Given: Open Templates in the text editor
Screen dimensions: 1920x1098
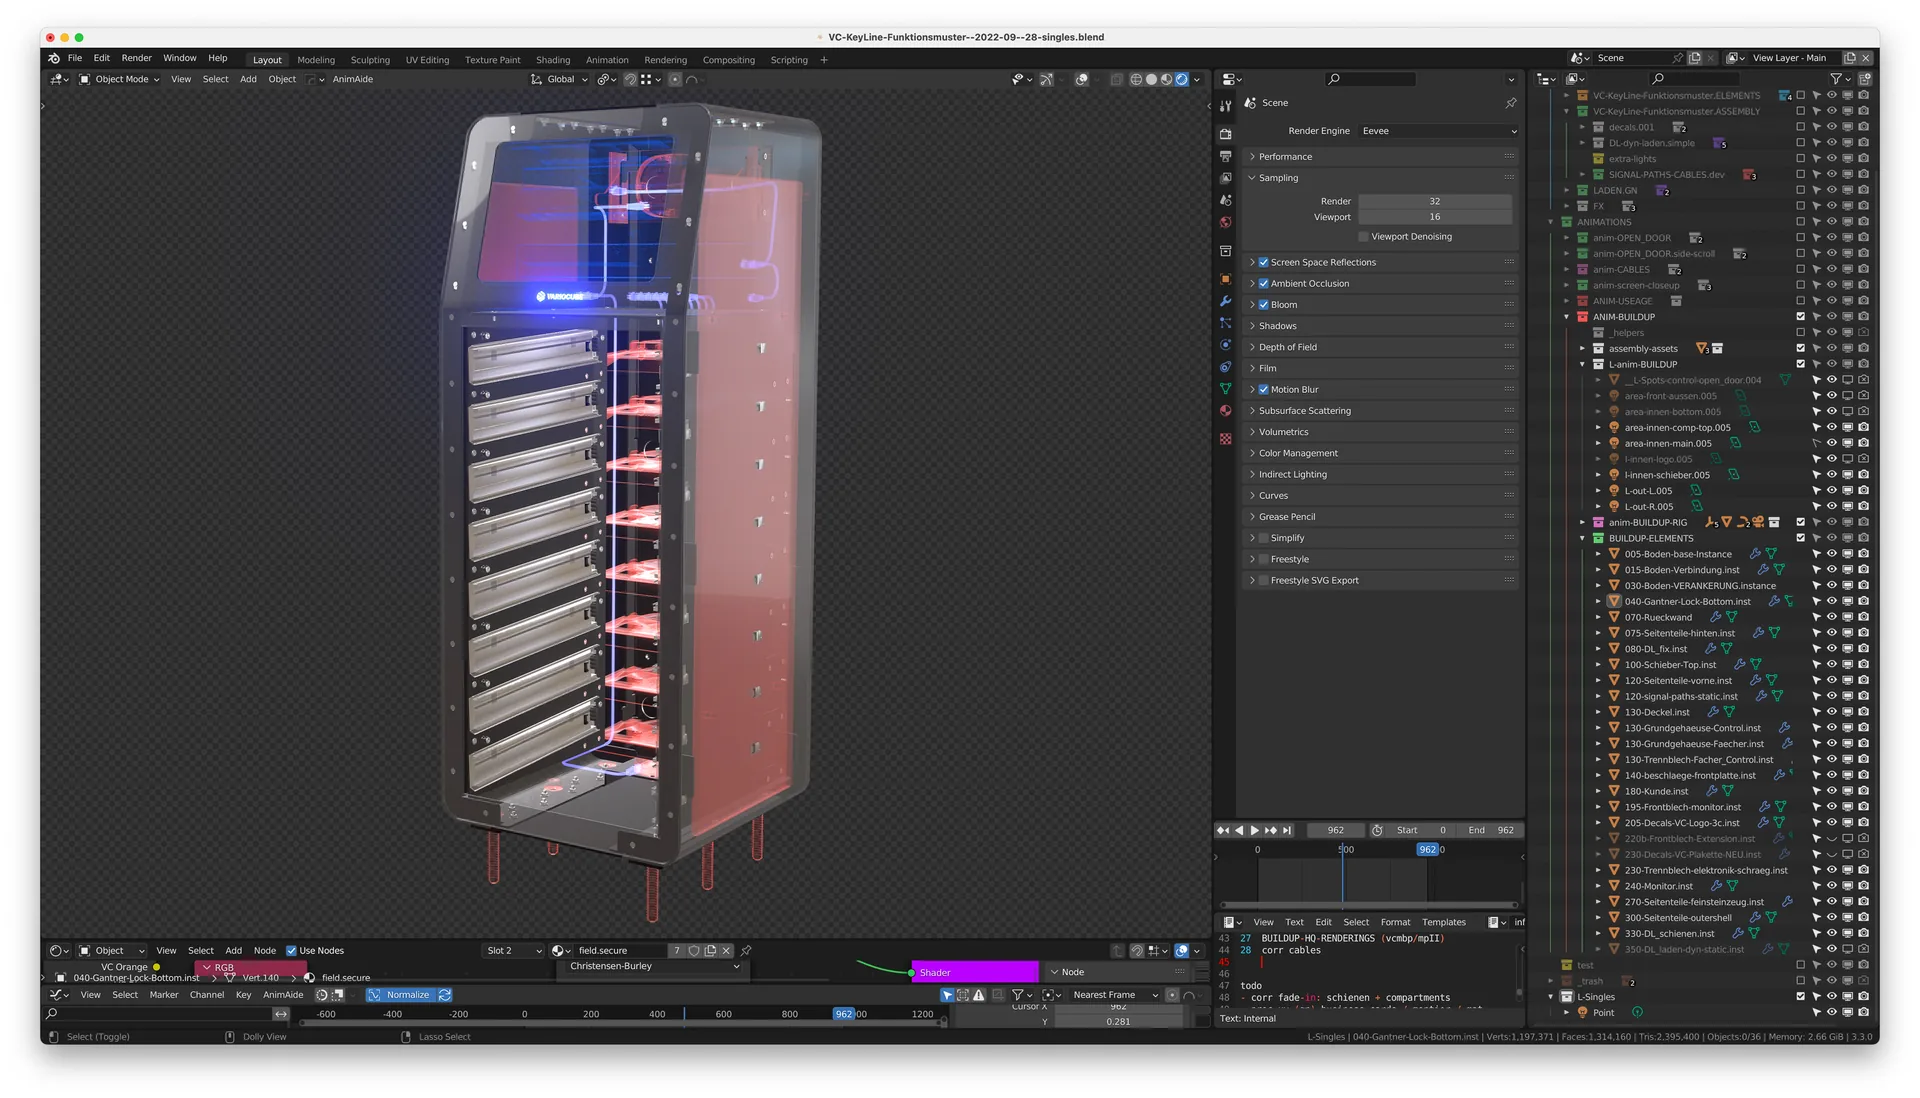Looking at the screenshot, I should [1444, 922].
